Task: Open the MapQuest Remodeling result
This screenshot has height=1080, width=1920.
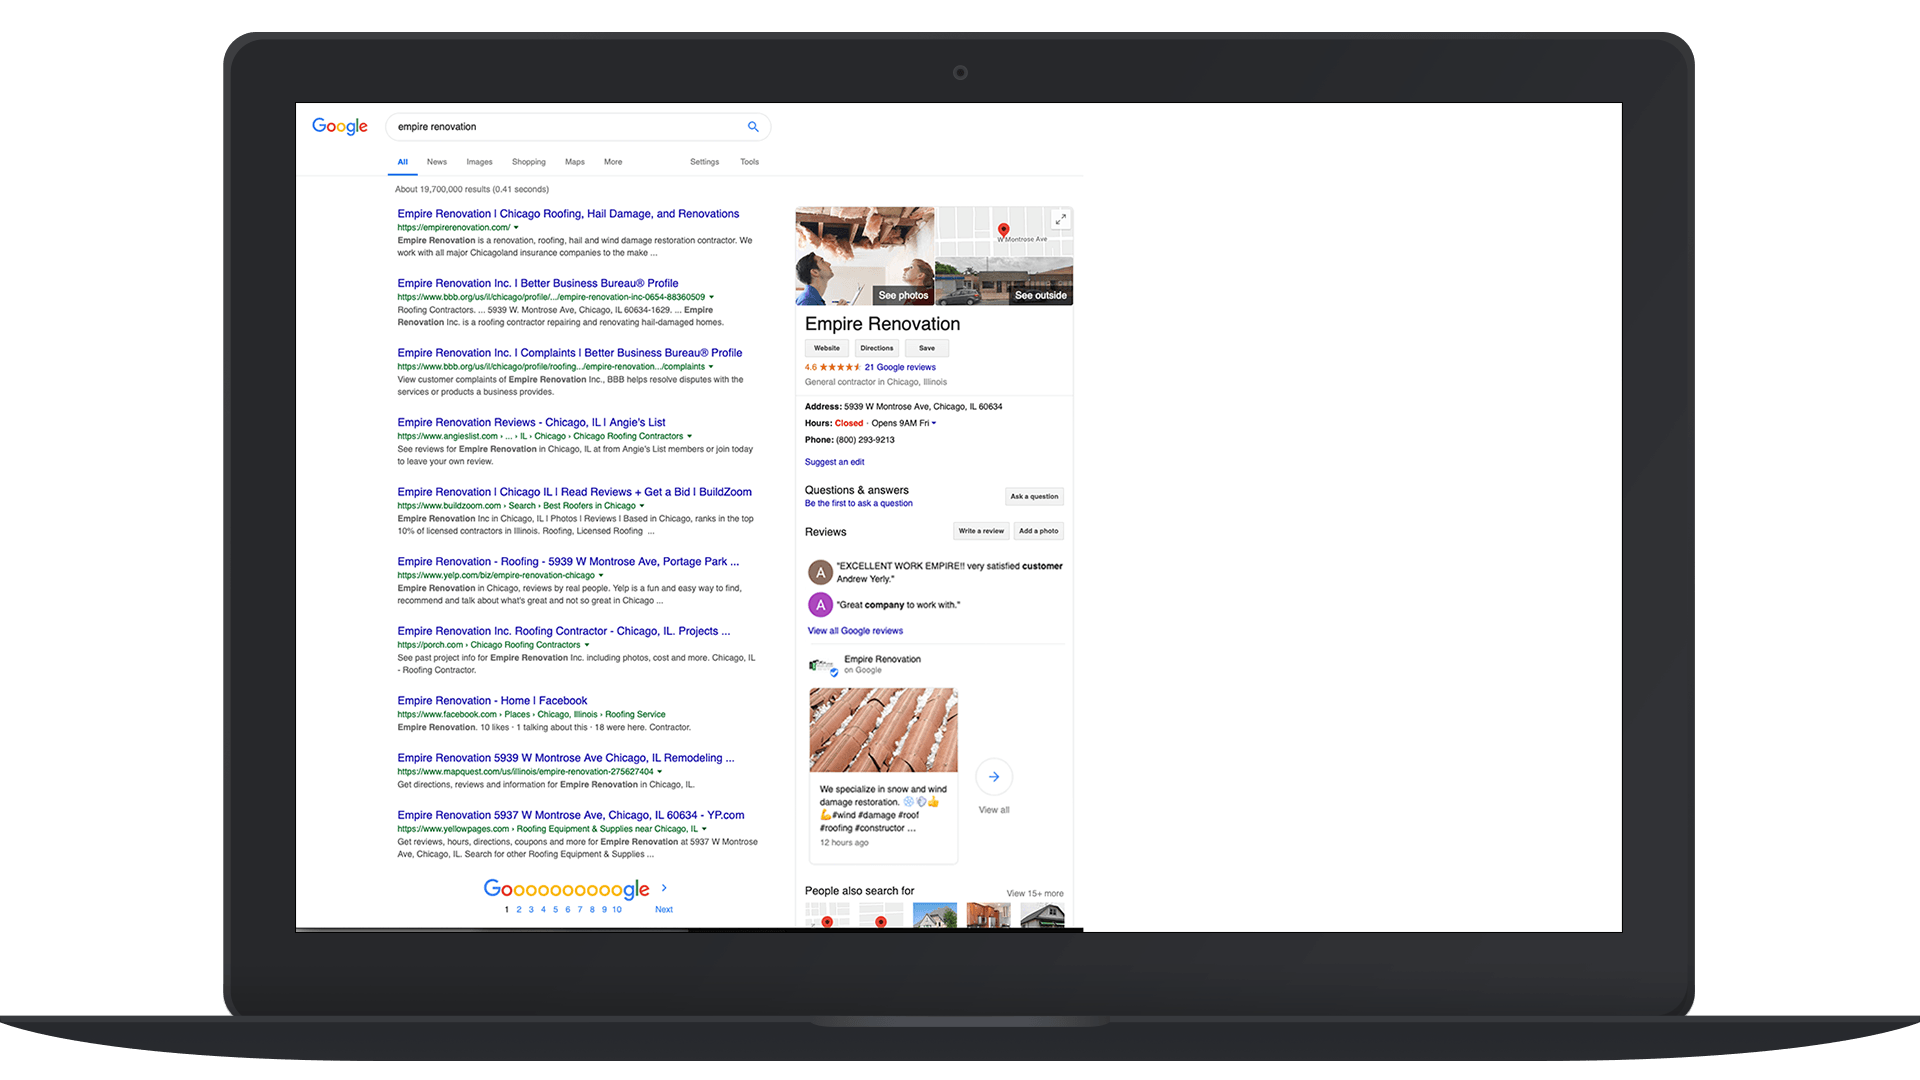Action: tap(566, 758)
